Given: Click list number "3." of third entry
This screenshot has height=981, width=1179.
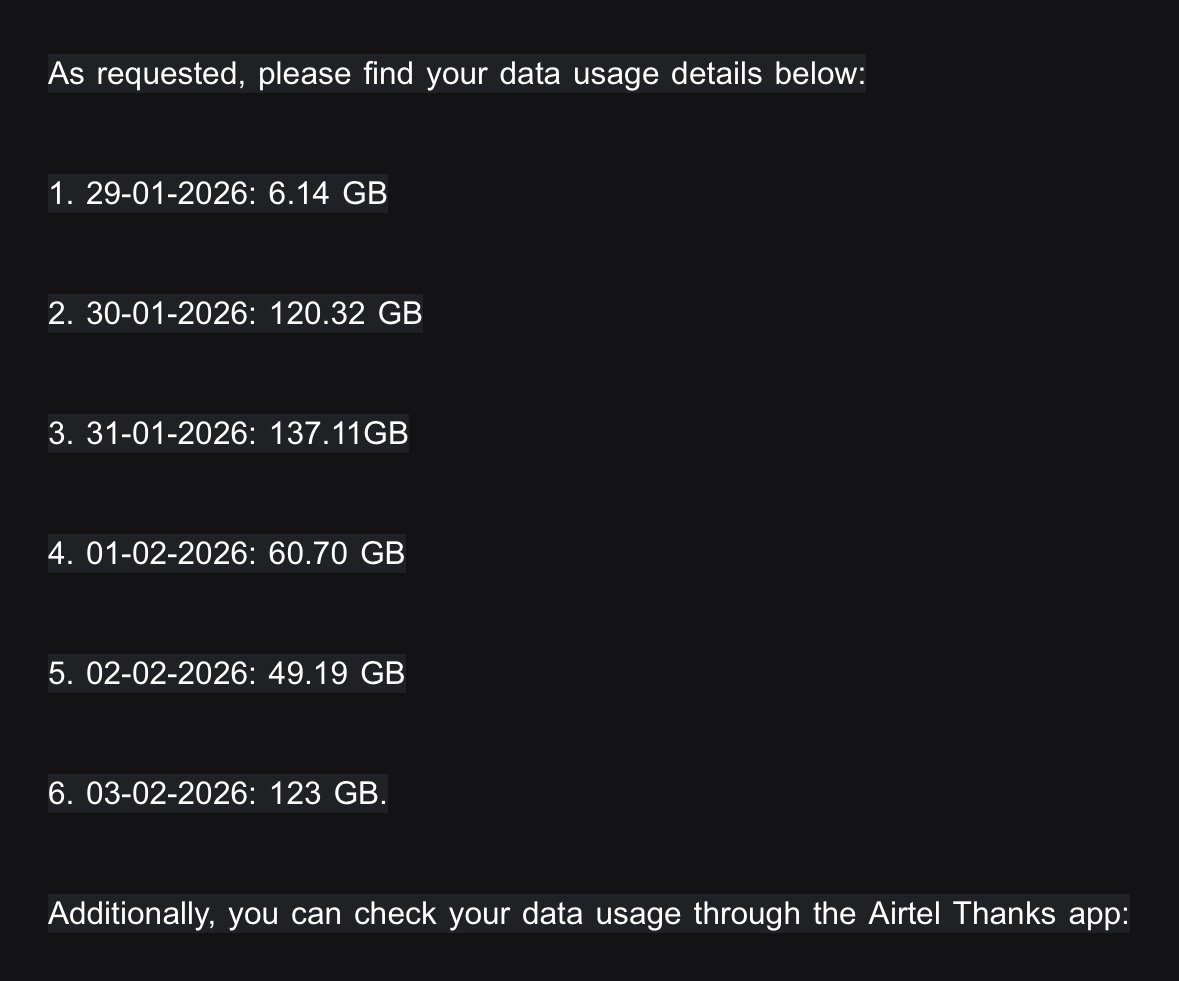Looking at the screenshot, I should (x=60, y=433).
